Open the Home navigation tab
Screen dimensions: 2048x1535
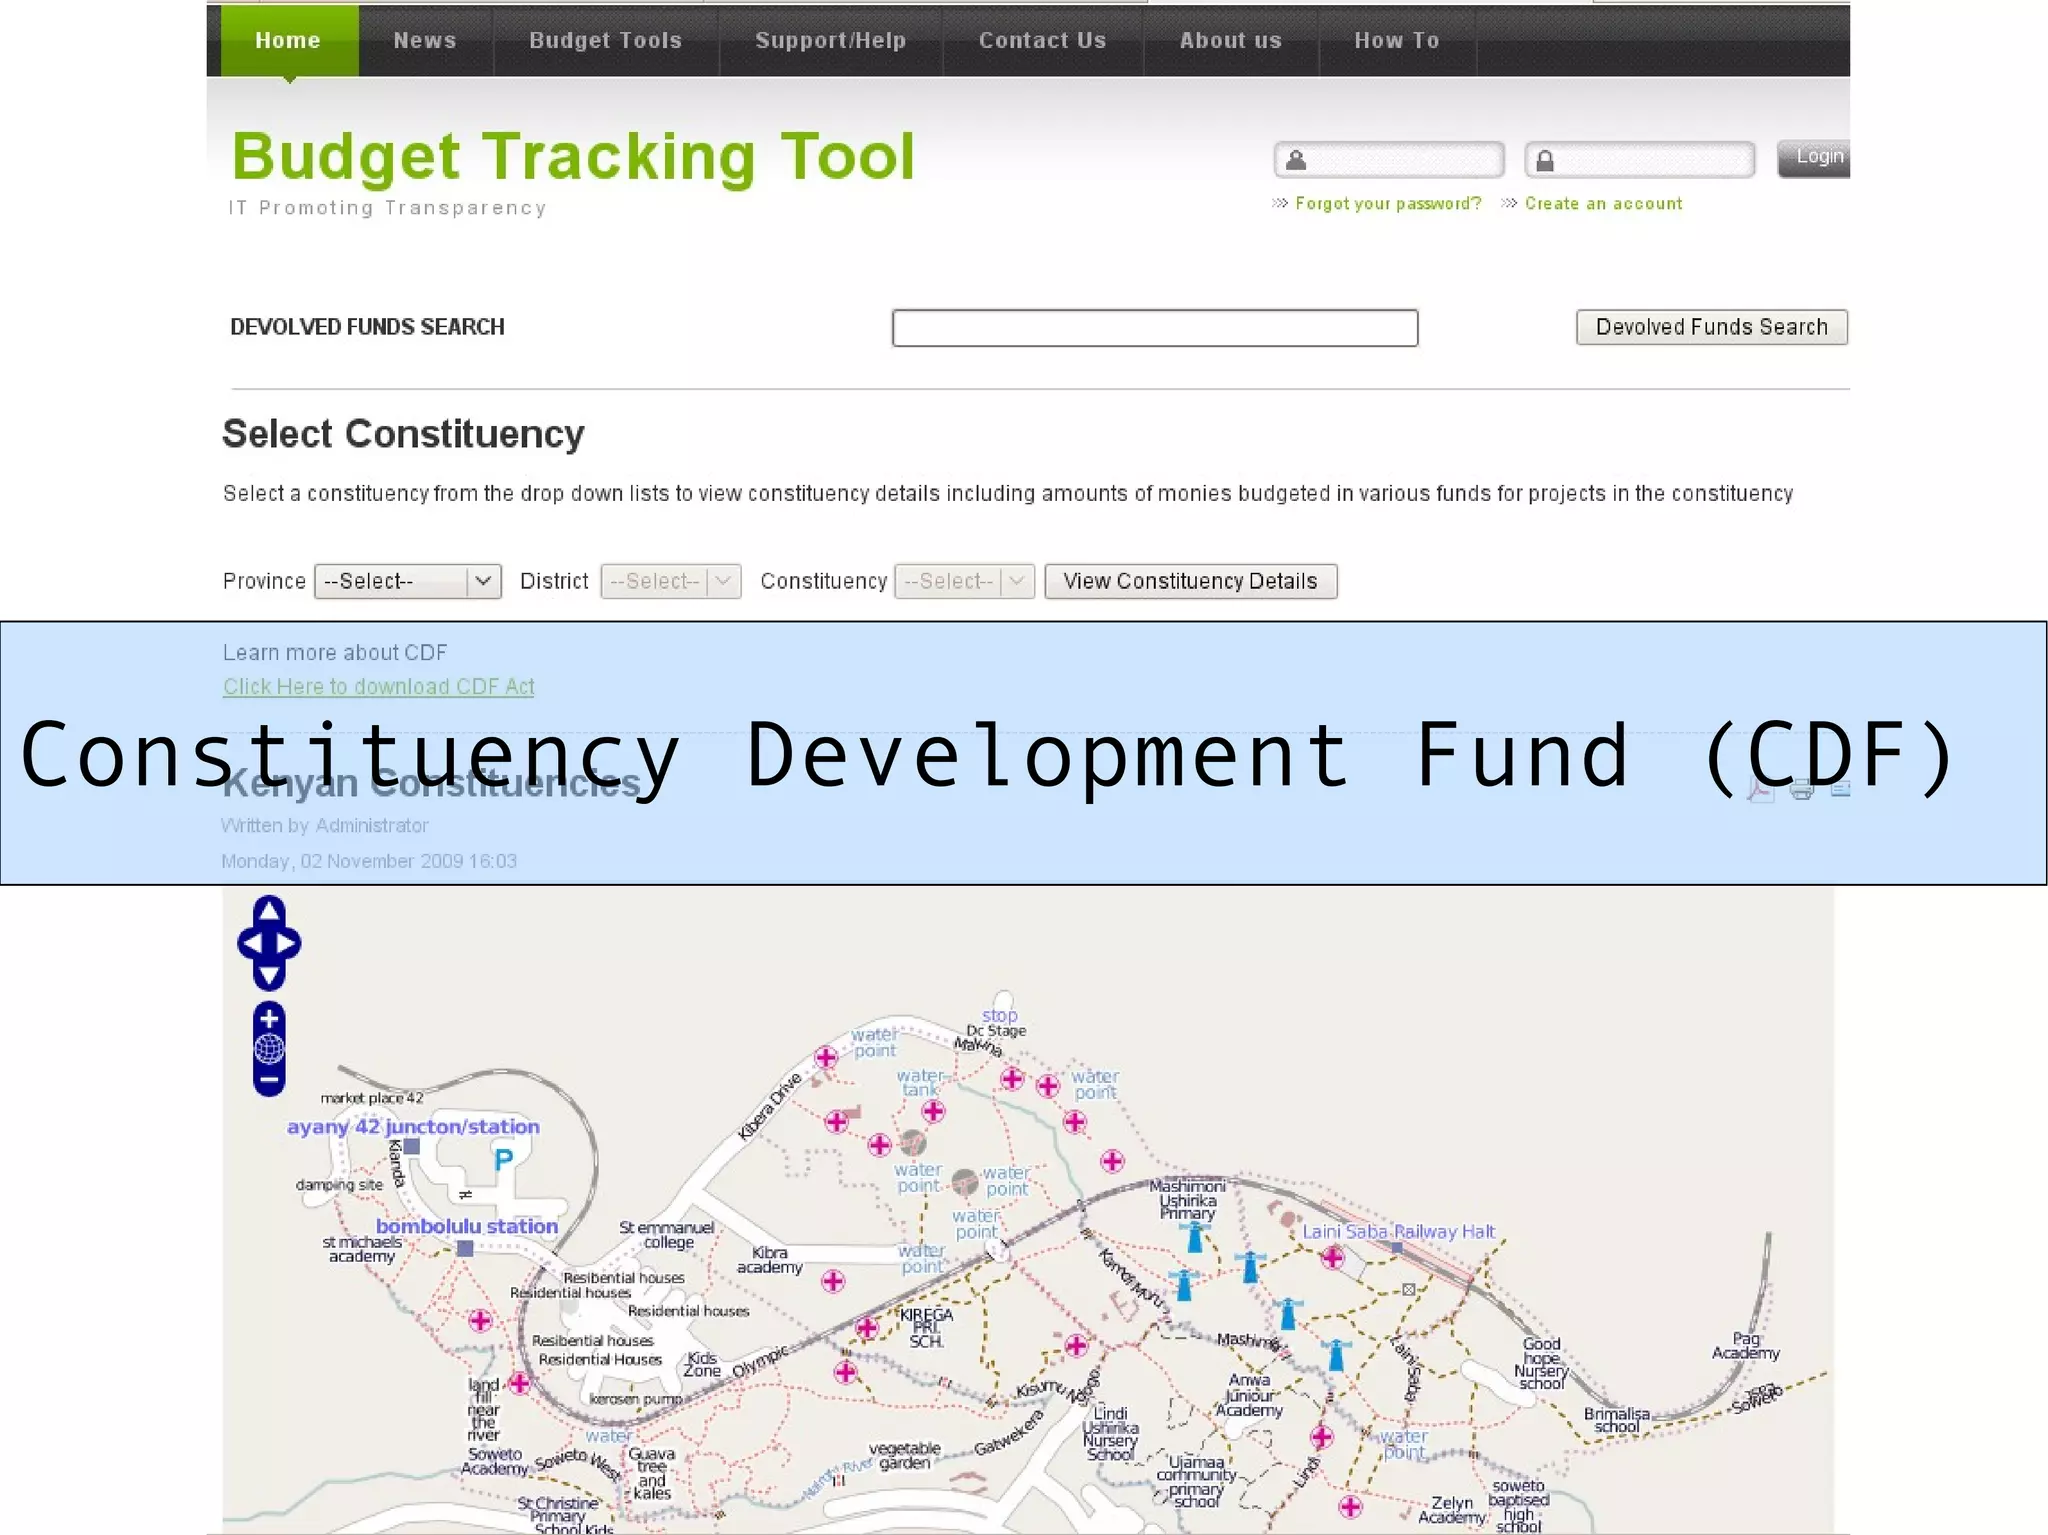[289, 40]
